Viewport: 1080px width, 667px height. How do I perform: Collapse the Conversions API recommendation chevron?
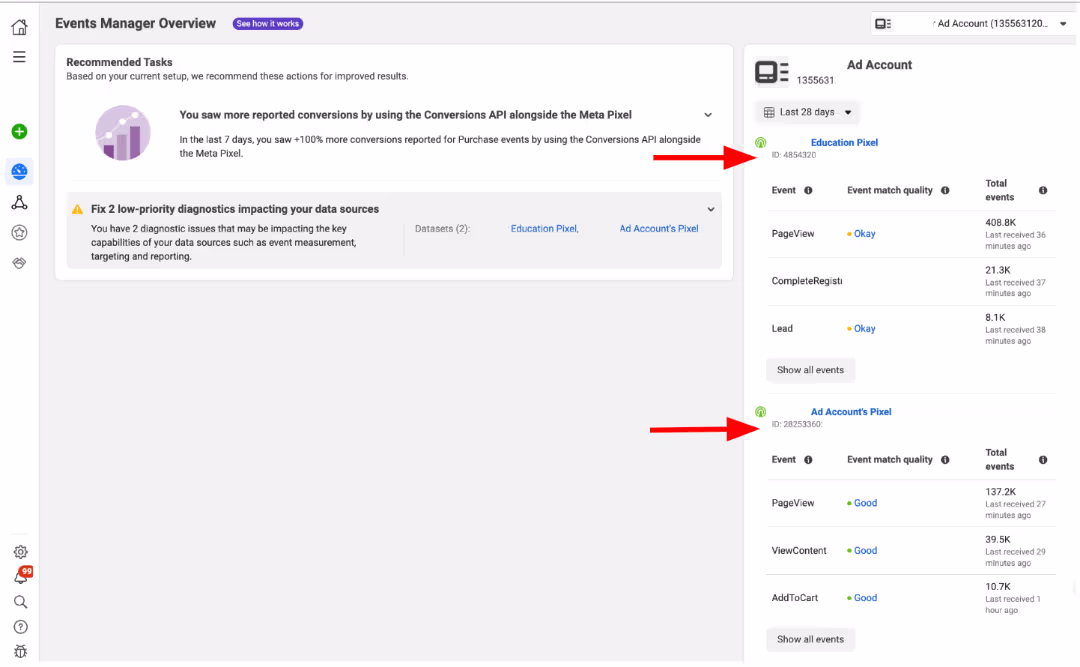pyautogui.click(x=709, y=114)
